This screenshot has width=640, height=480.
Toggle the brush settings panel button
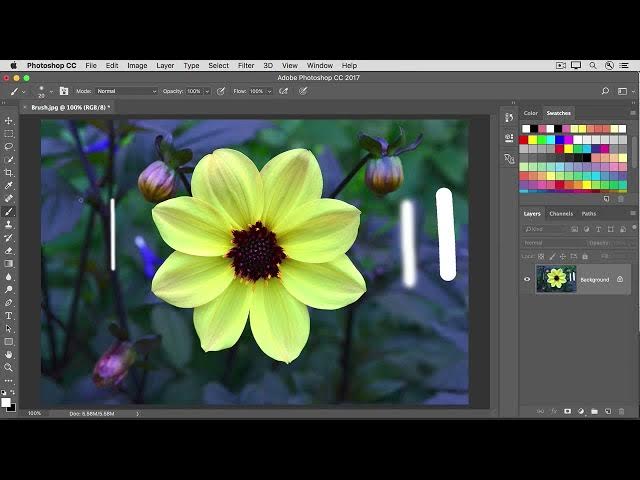(64, 91)
